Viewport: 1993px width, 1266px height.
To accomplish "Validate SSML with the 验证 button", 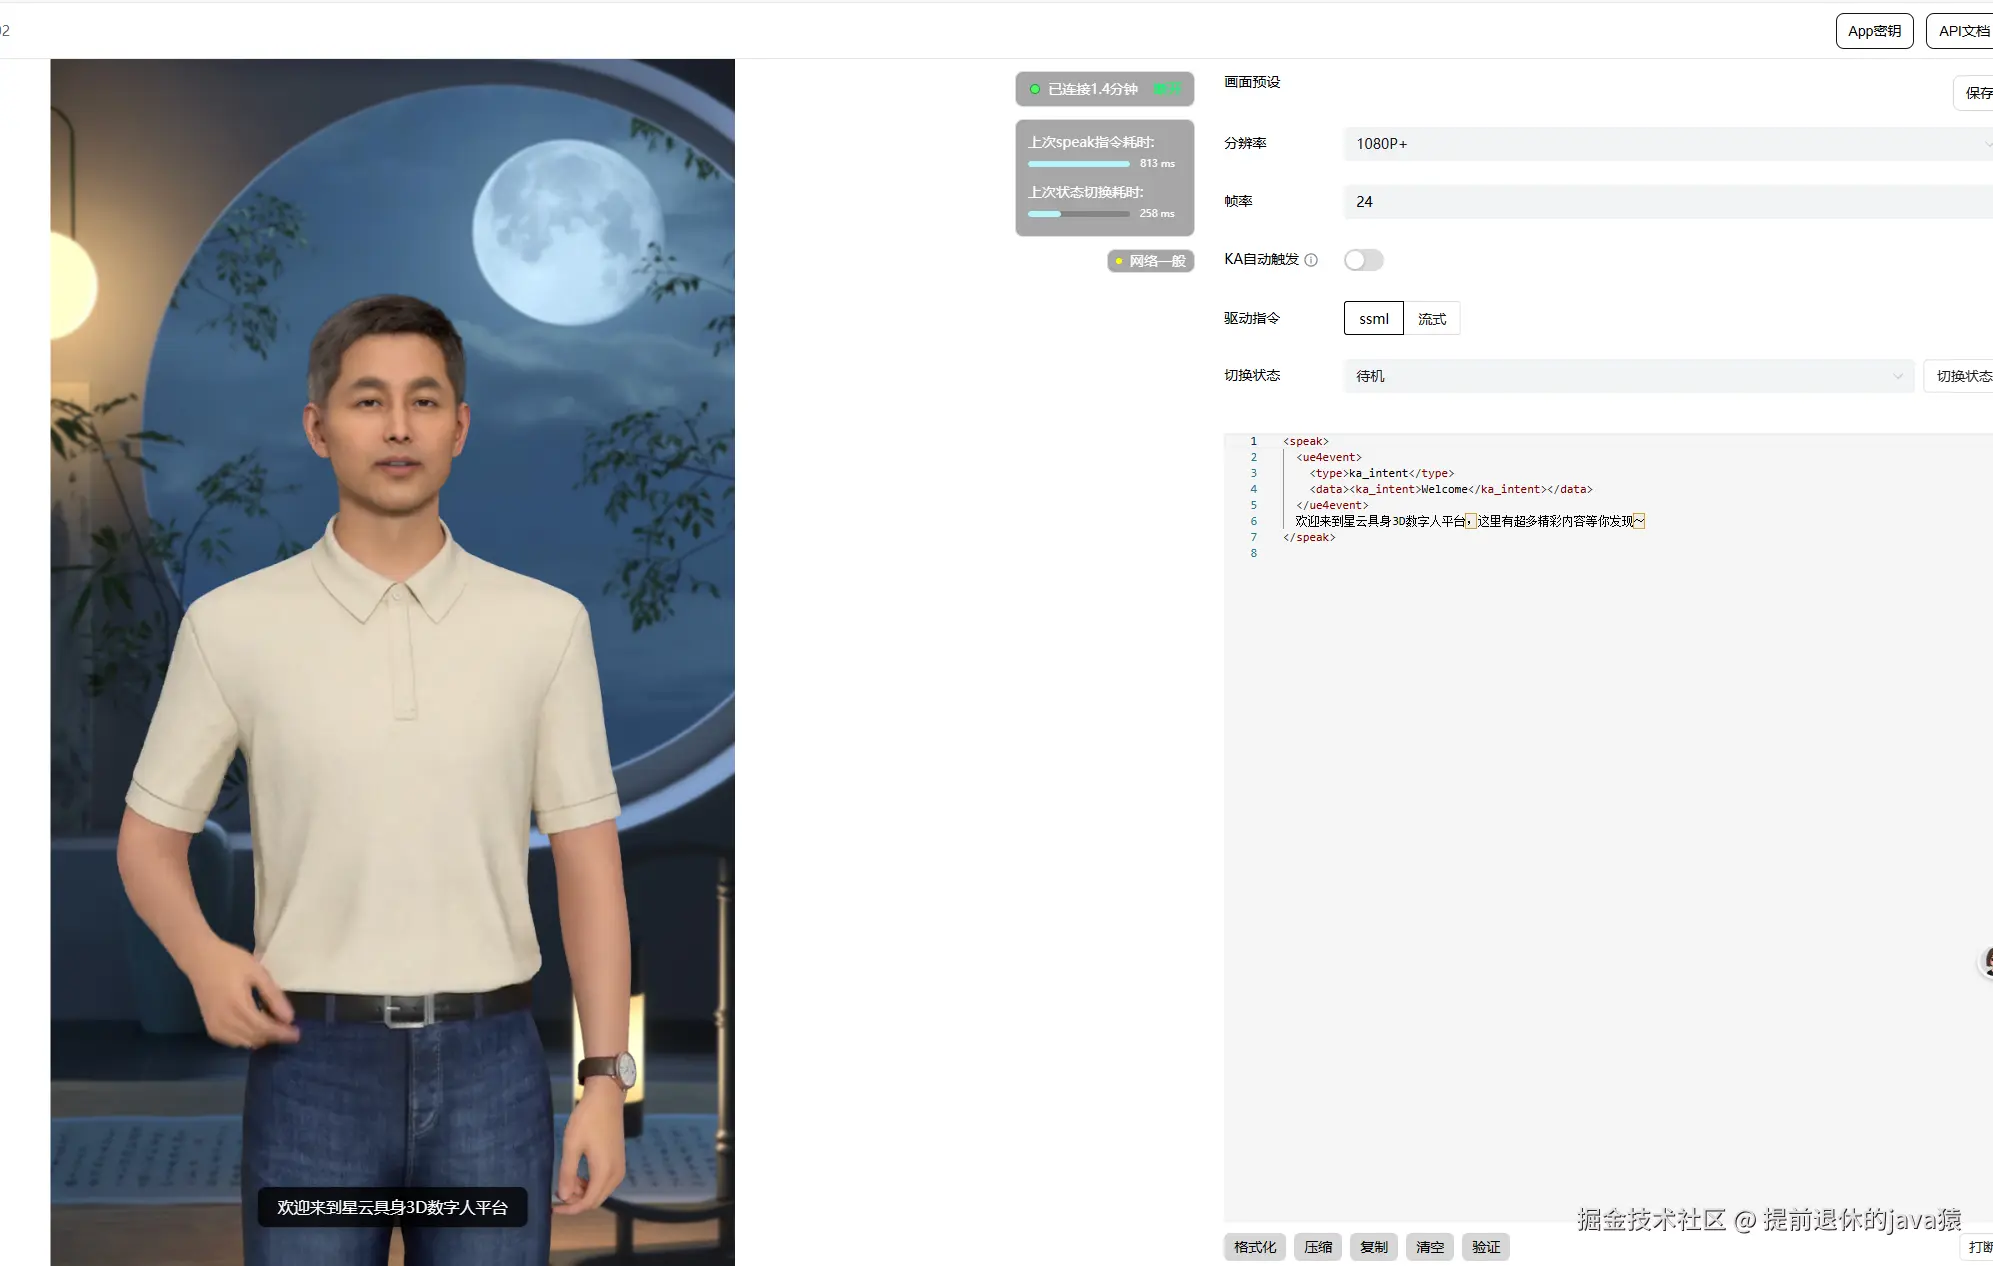I will pos(1485,1247).
